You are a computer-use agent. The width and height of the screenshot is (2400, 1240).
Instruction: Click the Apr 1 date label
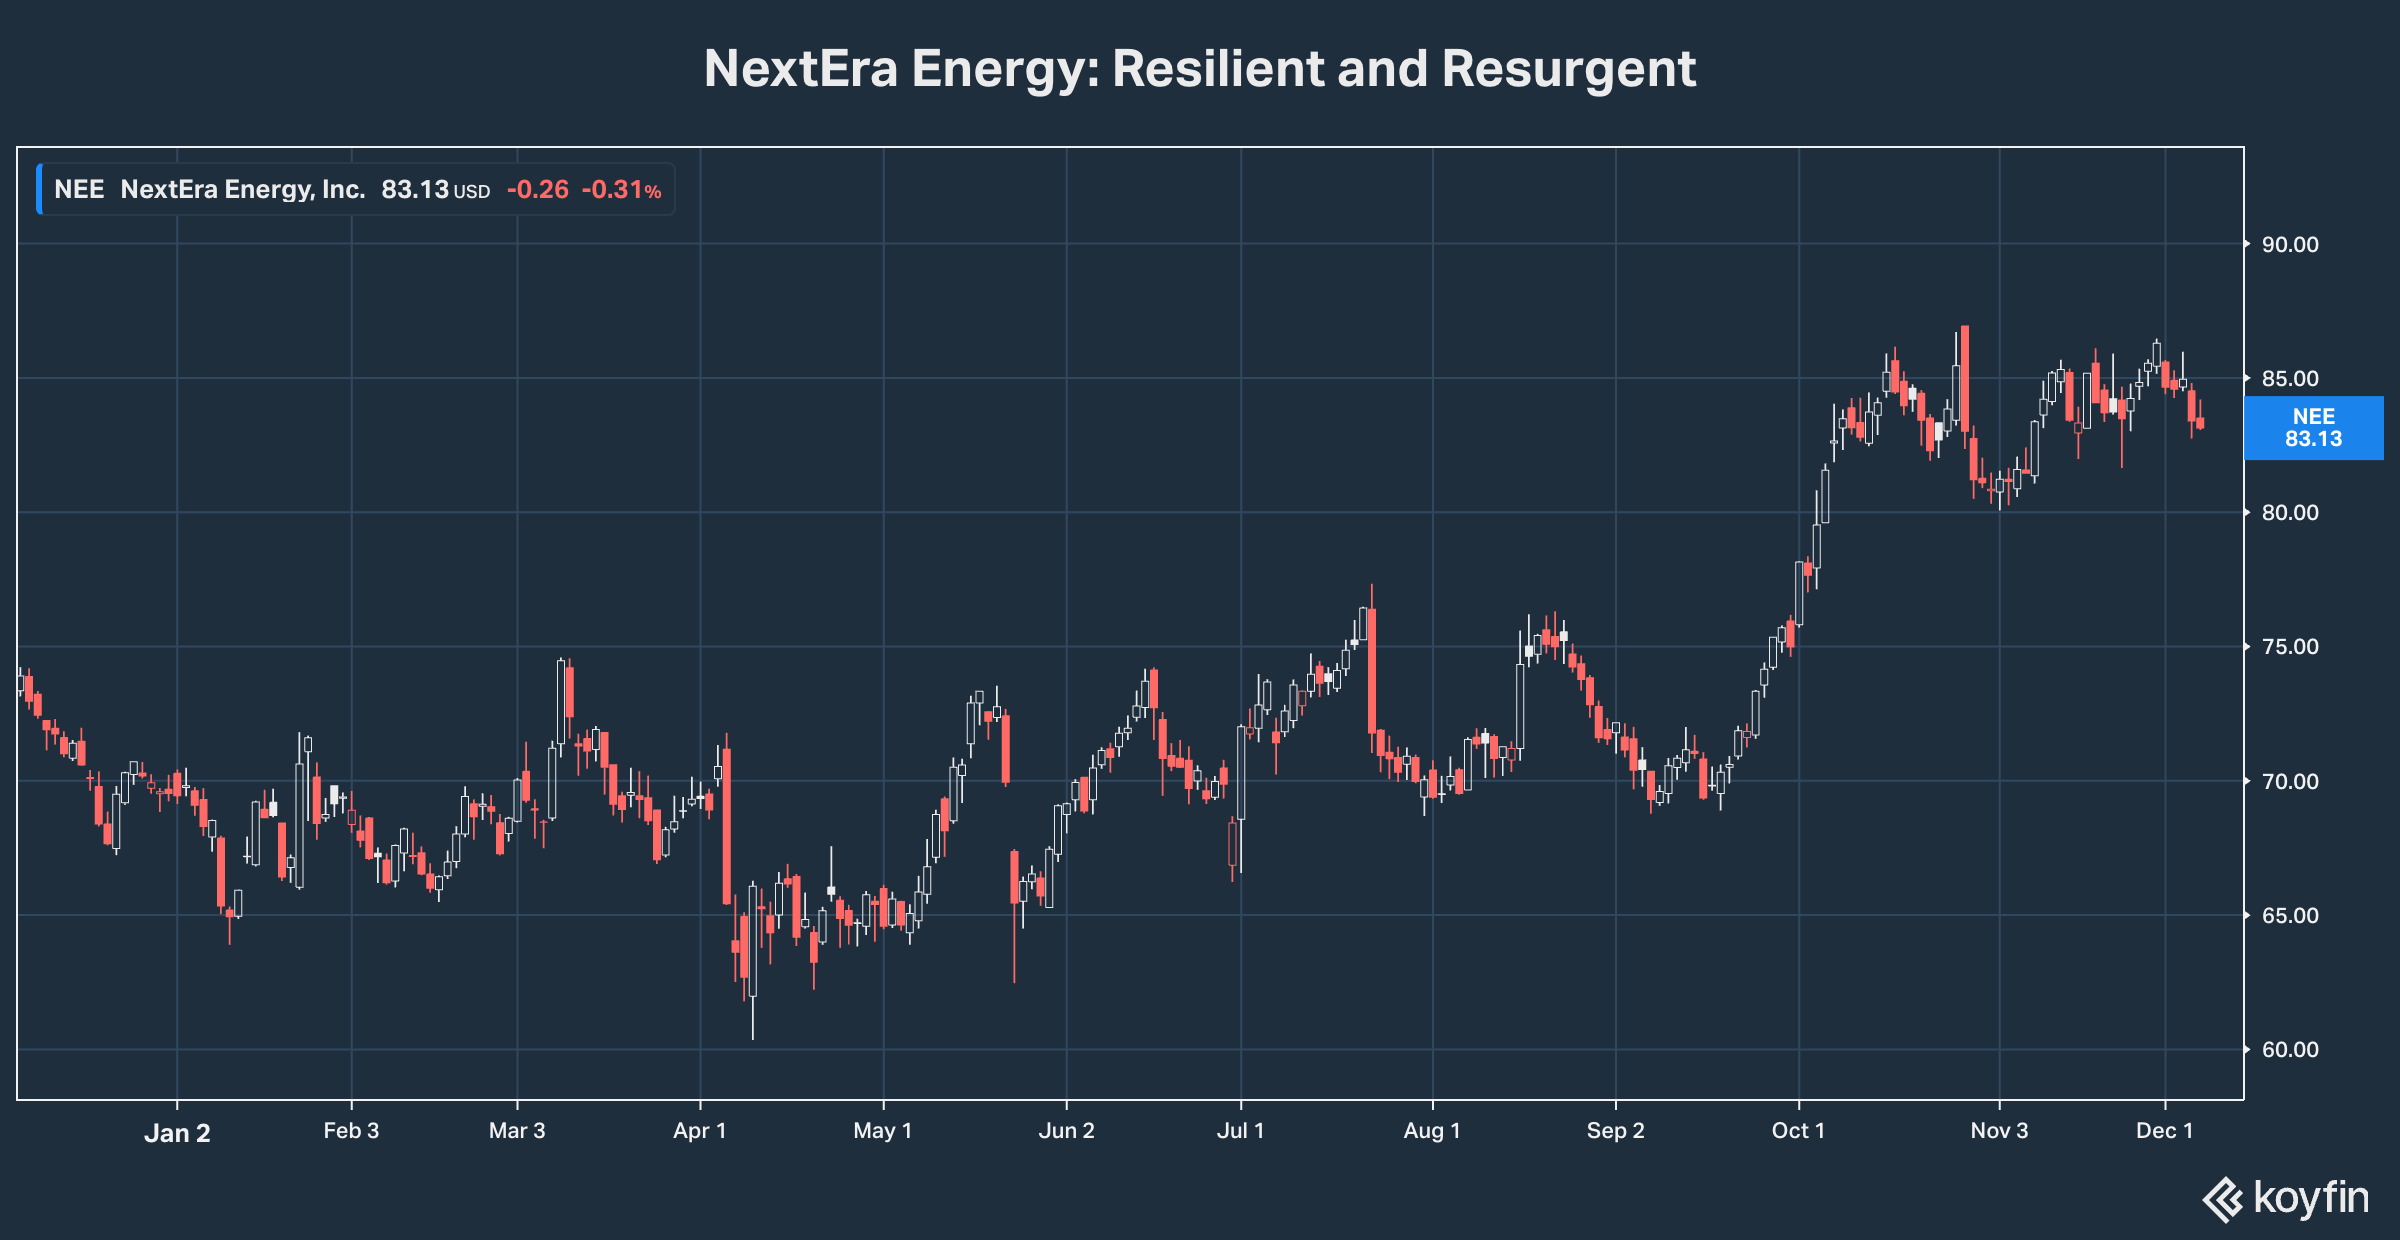click(699, 1131)
